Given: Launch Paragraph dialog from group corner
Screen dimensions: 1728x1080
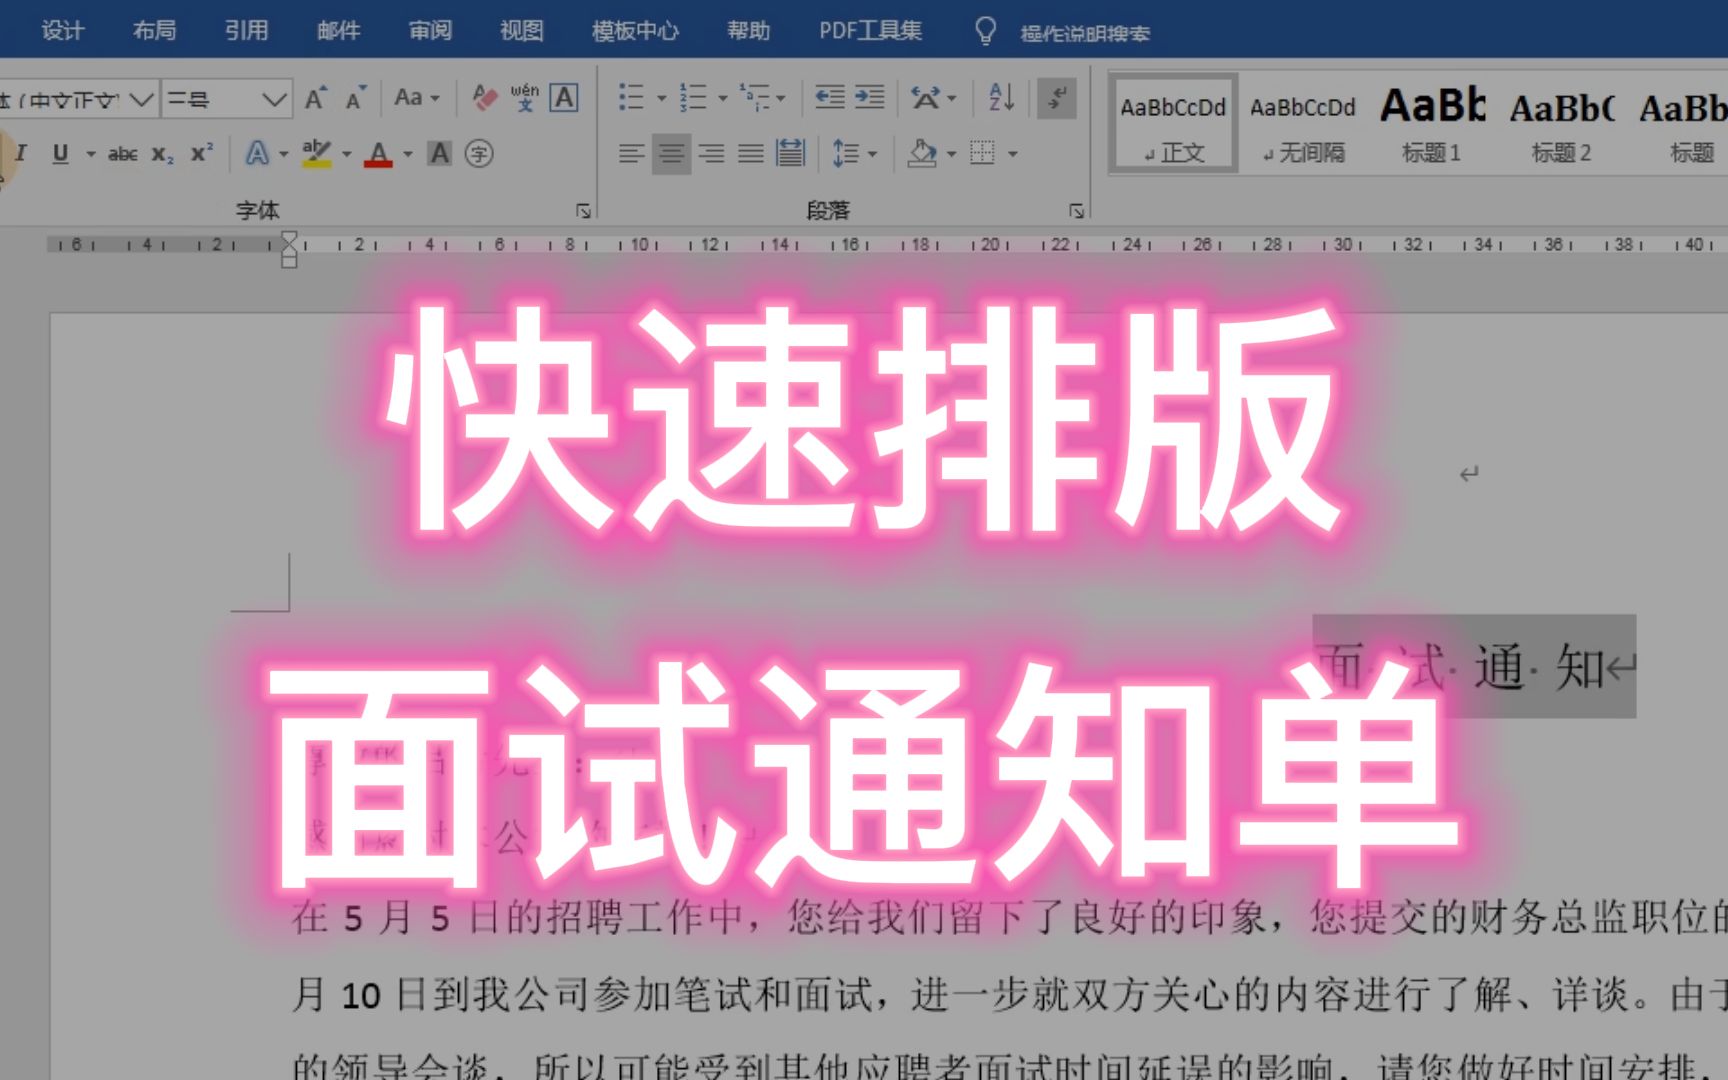Looking at the screenshot, I should pyautogui.click(x=1076, y=210).
